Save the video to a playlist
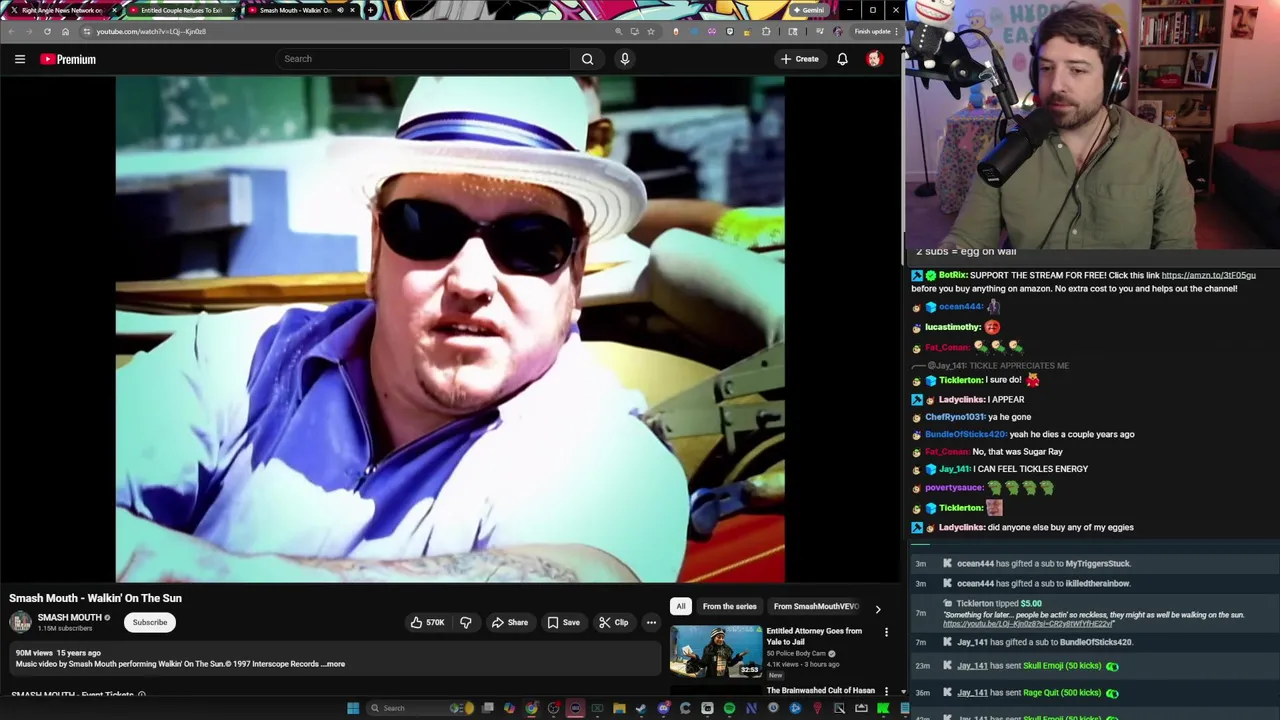 [563, 622]
